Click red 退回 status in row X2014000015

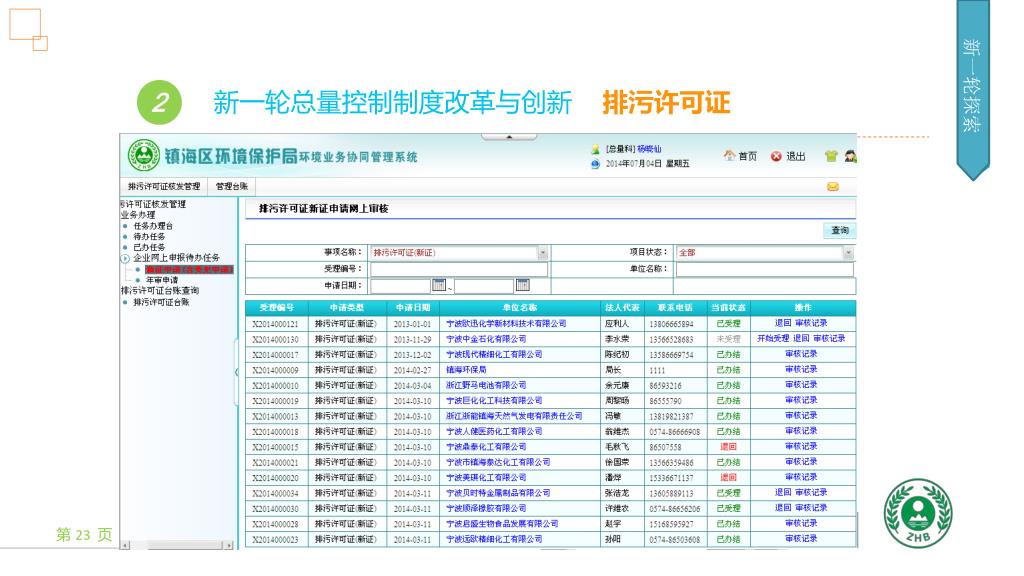point(728,447)
